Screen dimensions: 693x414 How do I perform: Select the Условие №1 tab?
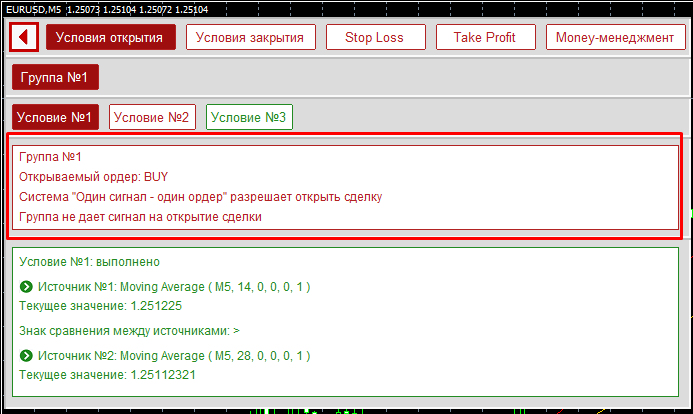[x=55, y=117]
